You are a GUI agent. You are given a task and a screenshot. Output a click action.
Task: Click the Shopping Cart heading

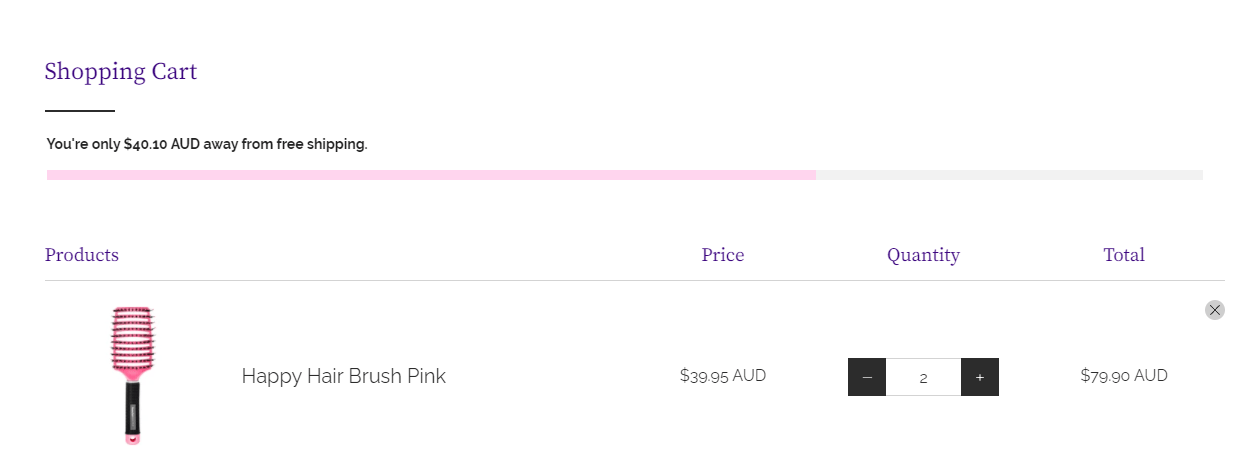pyautogui.click(x=121, y=71)
